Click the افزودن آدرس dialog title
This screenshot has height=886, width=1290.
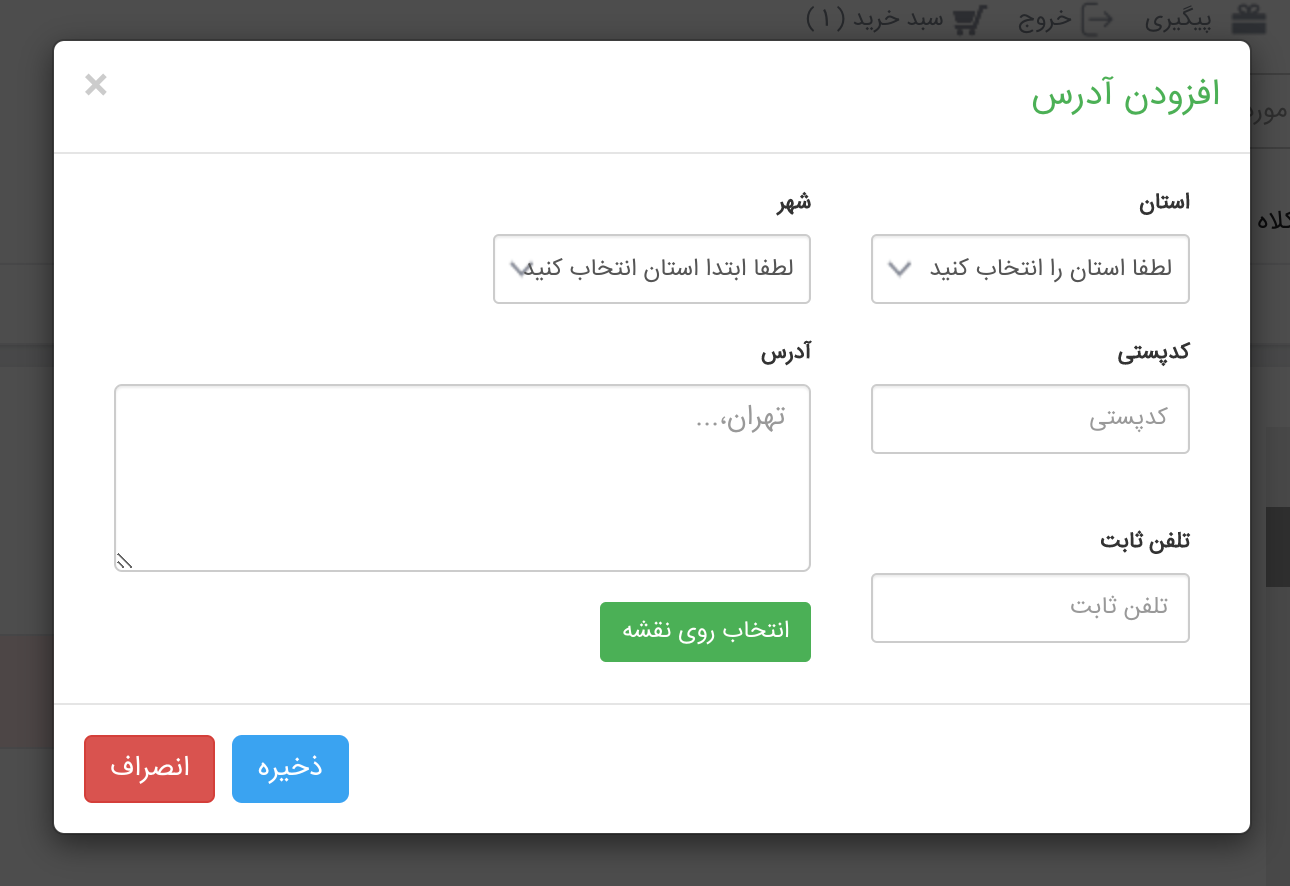click(x=1126, y=96)
